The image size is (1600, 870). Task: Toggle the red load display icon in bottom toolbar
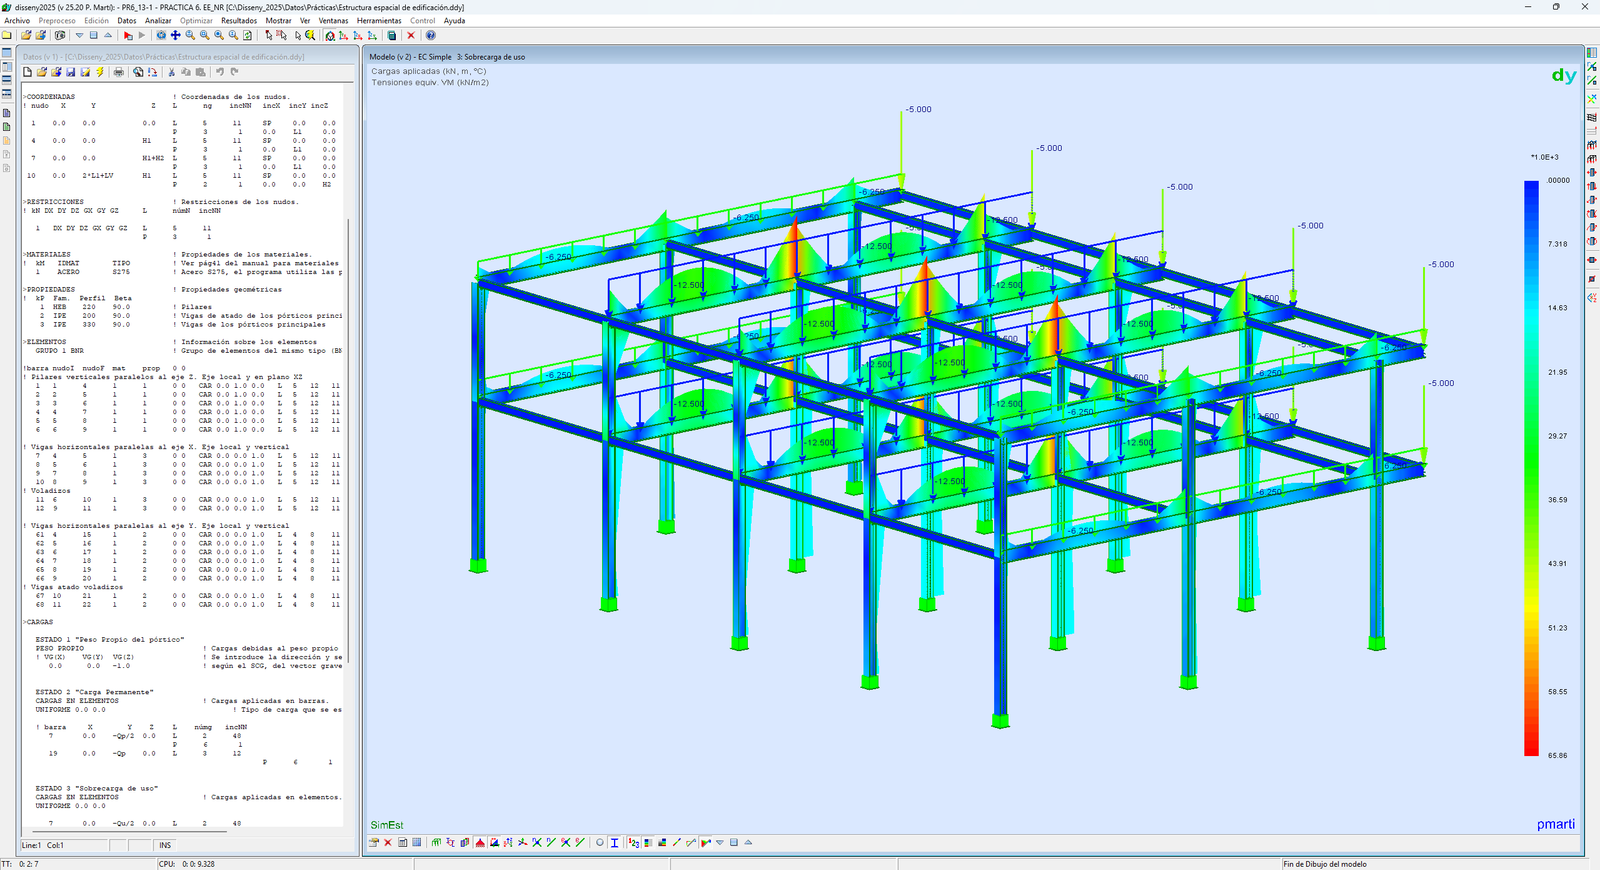[x=480, y=843]
